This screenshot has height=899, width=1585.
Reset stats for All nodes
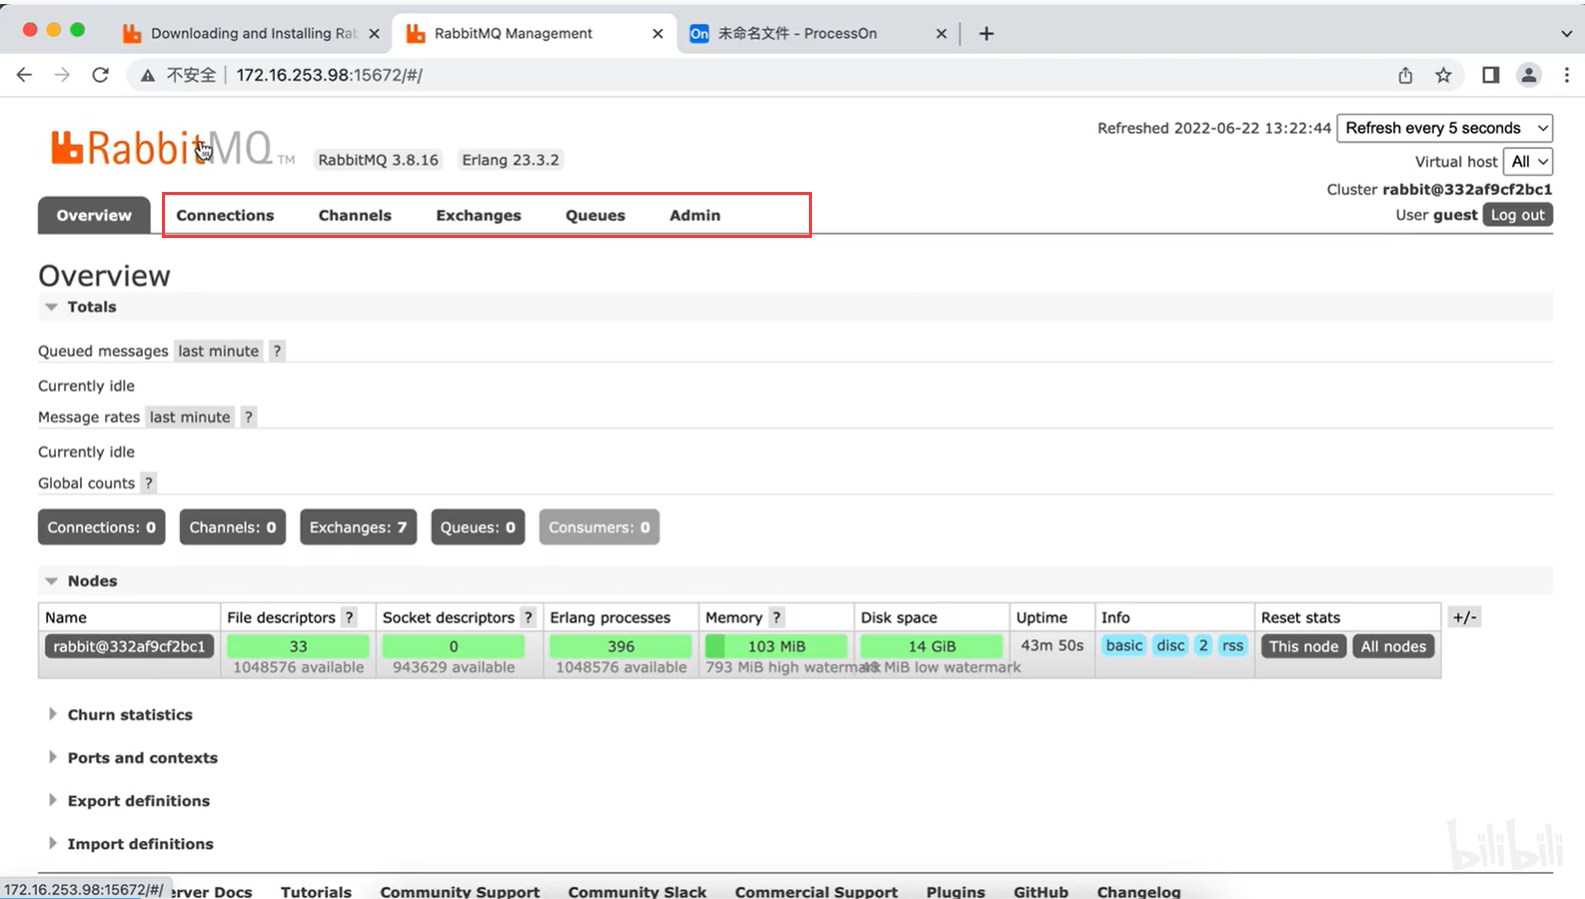pyautogui.click(x=1393, y=646)
